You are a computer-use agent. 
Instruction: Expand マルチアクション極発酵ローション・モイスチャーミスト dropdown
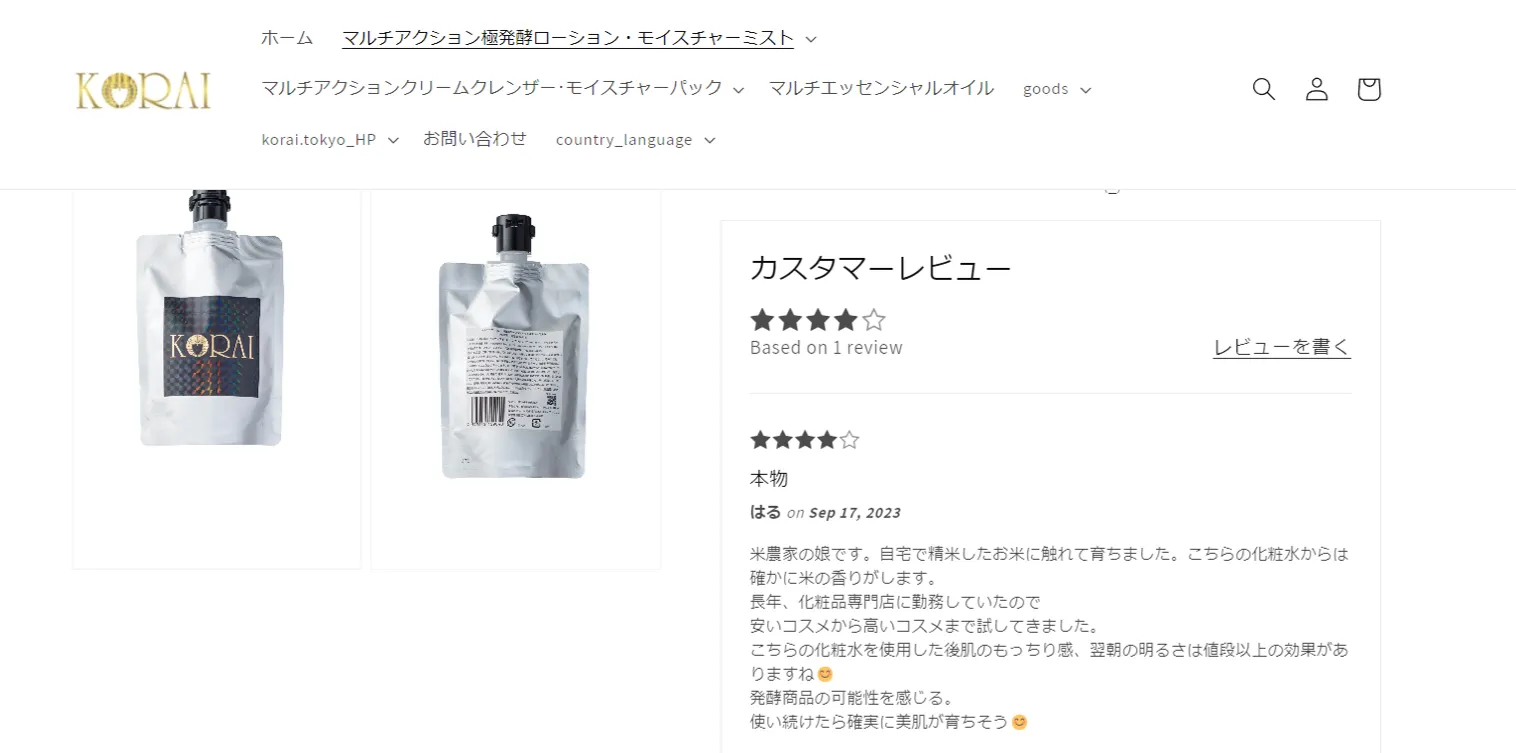[580, 38]
